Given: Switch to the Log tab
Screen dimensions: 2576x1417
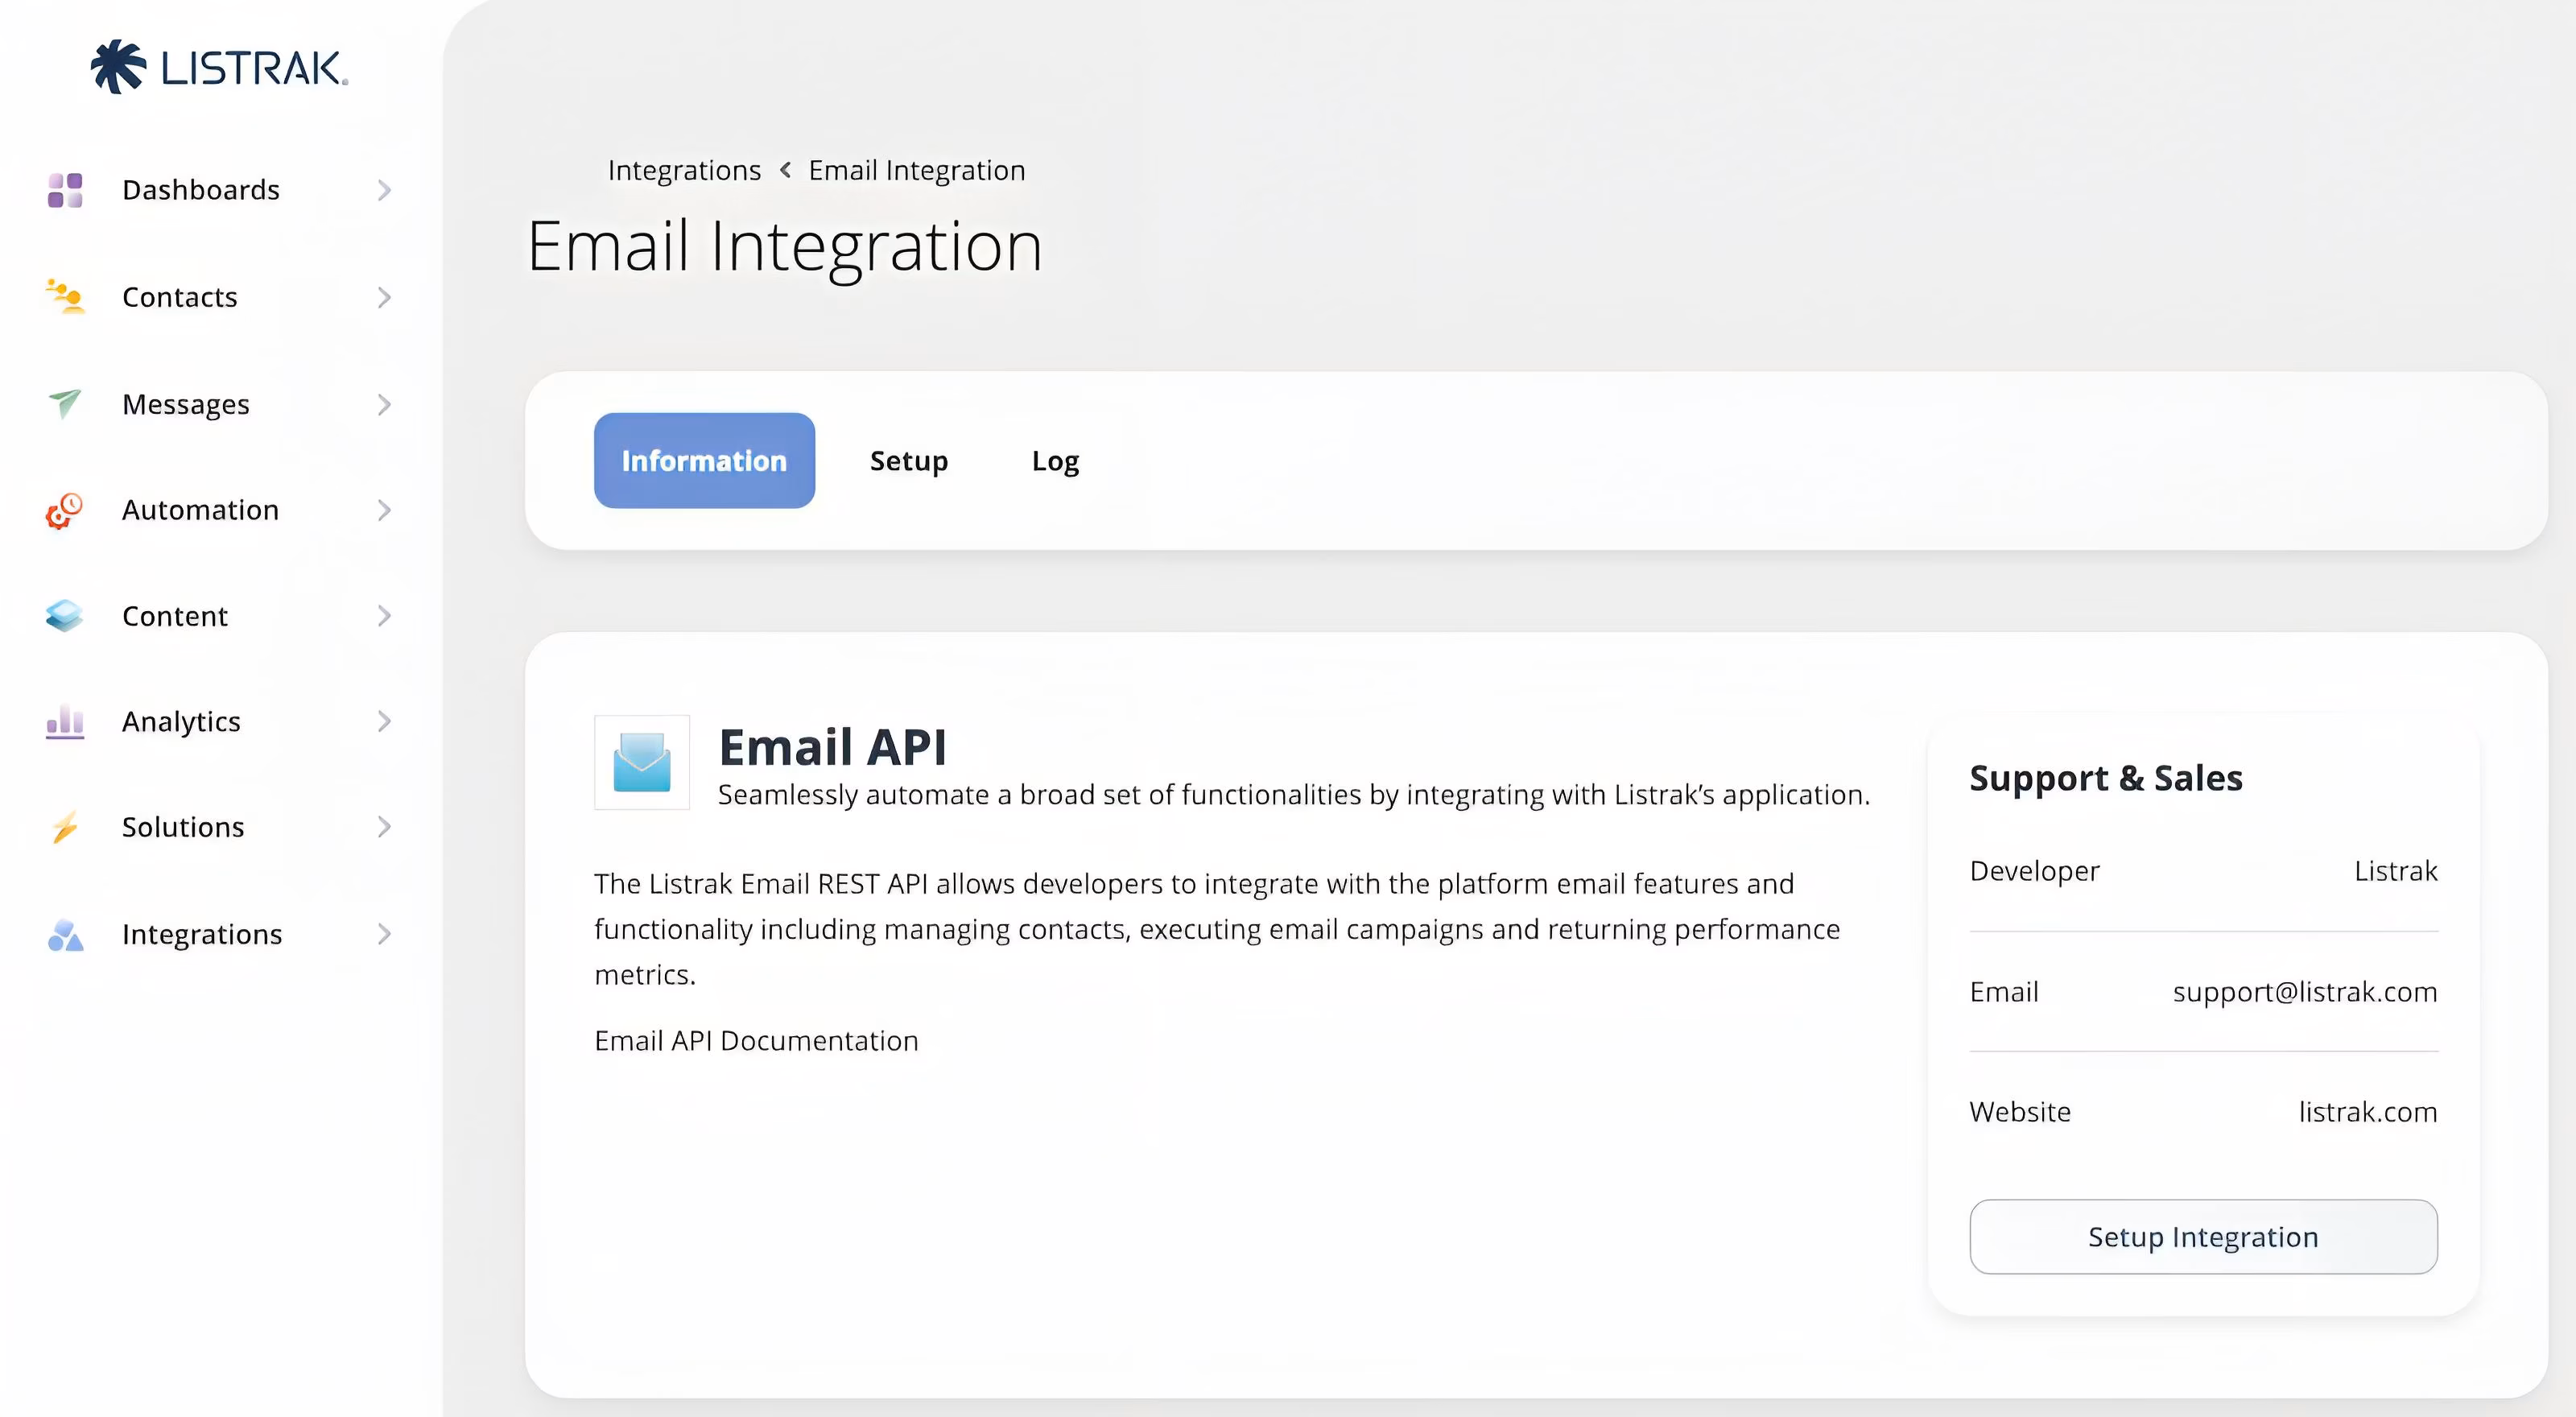Looking at the screenshot, I should click(x=1055, y=461).
